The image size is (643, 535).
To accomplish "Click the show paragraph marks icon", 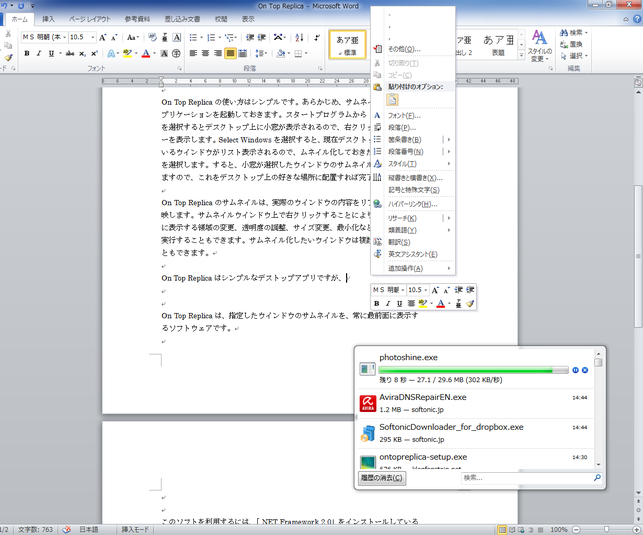I will tap(317, 37).
